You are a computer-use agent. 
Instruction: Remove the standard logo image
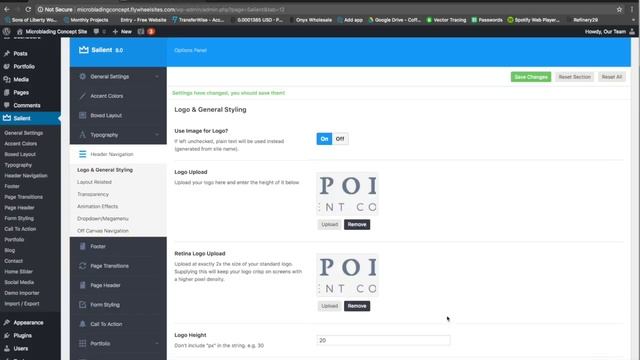[357, 224]
